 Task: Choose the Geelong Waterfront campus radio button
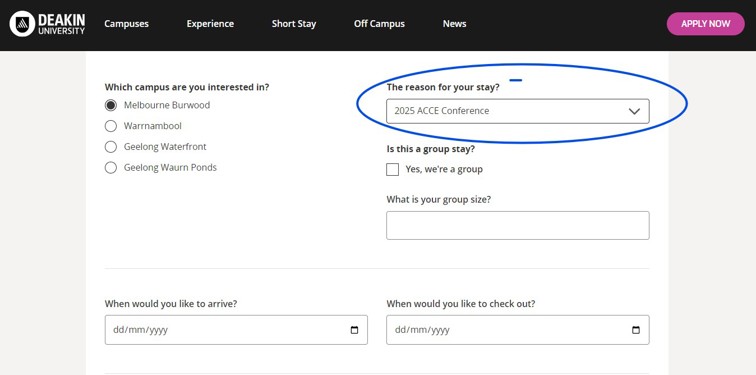coord(111,147)
